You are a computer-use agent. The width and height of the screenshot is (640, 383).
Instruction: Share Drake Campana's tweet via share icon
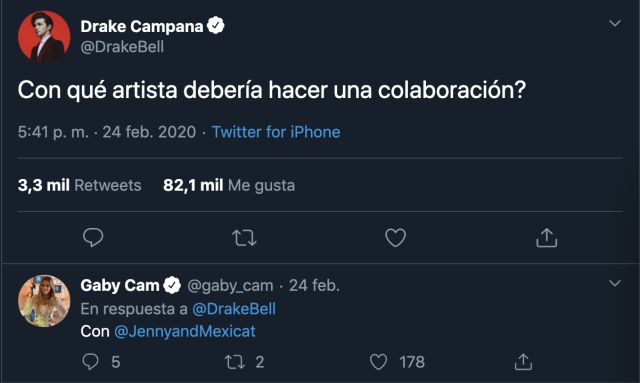[547, 238]
